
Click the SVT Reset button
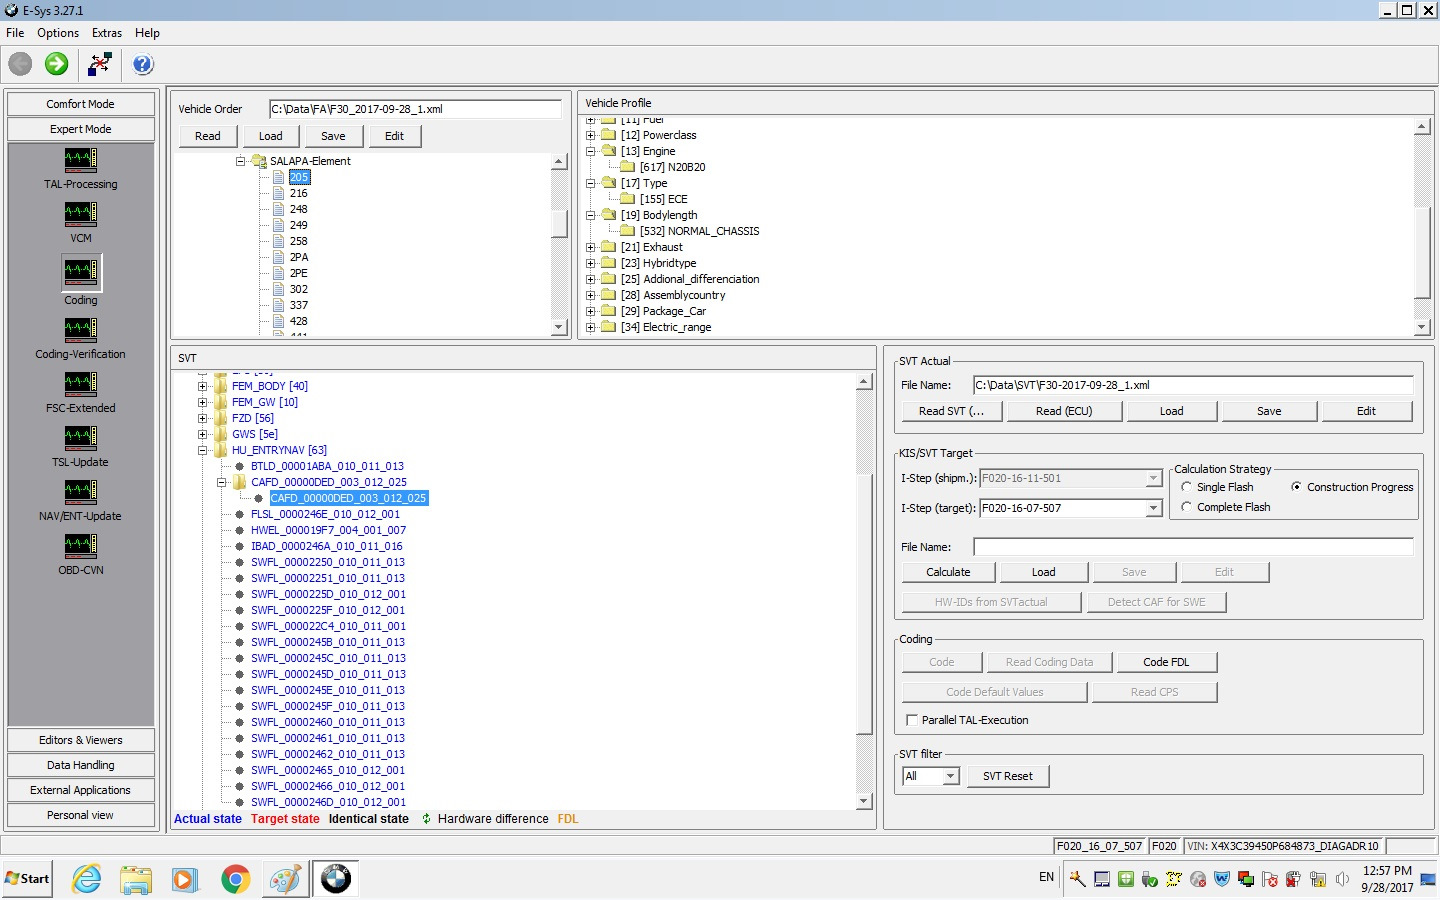coord(1008,776)
